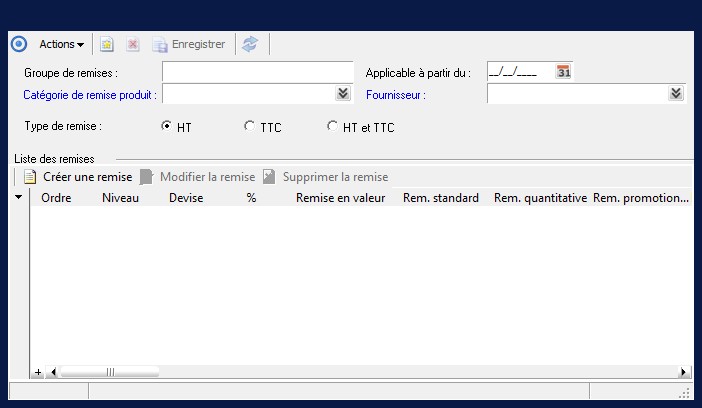Open the Actions dropdown menu

(61, 44)
